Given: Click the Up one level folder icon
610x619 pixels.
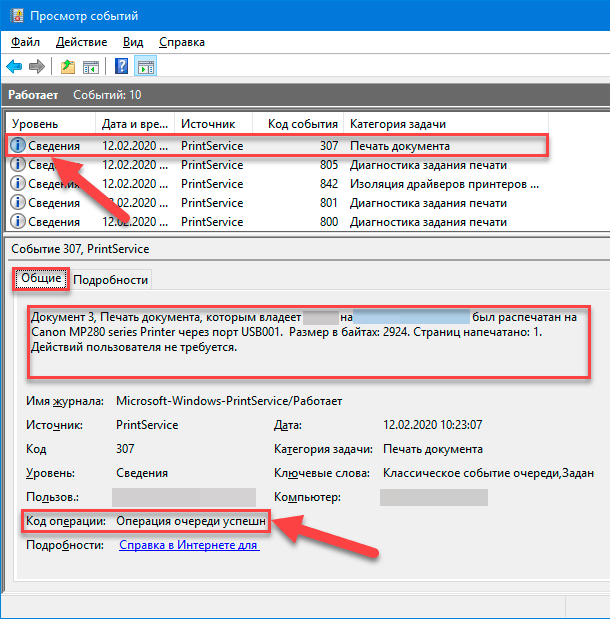Looking at the screenshot, I should [x=68, y=66].
